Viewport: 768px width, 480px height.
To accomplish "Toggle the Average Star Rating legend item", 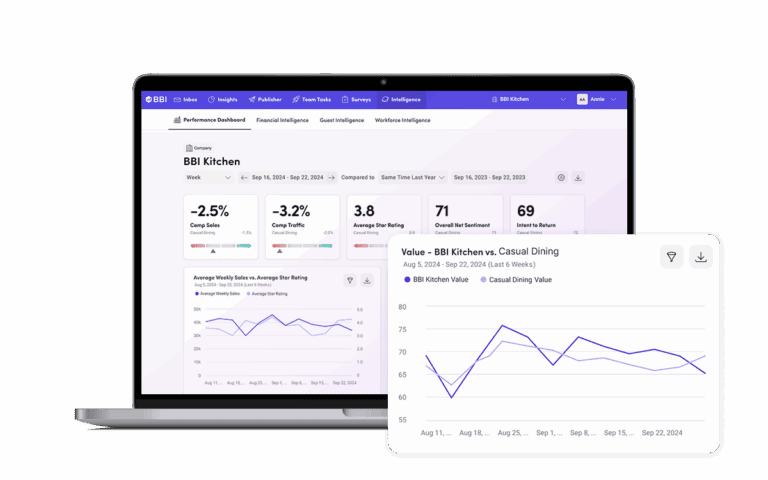I will point(267,294).
